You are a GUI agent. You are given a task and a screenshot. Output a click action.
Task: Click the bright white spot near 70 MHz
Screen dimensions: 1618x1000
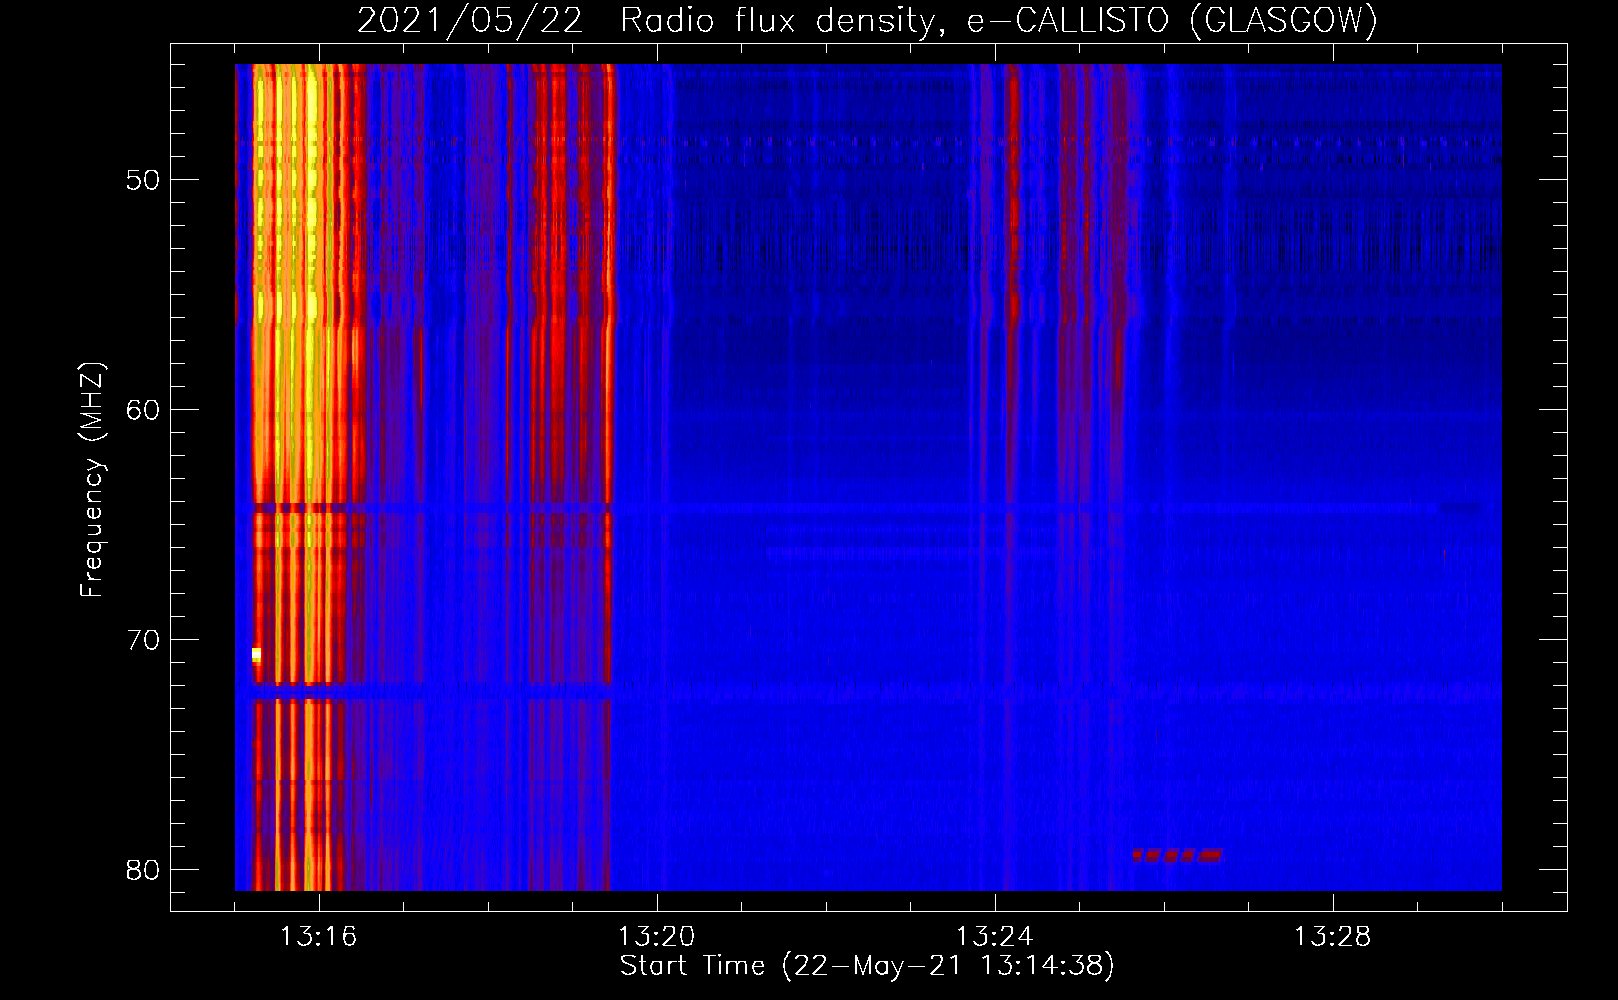coord(256,654)
